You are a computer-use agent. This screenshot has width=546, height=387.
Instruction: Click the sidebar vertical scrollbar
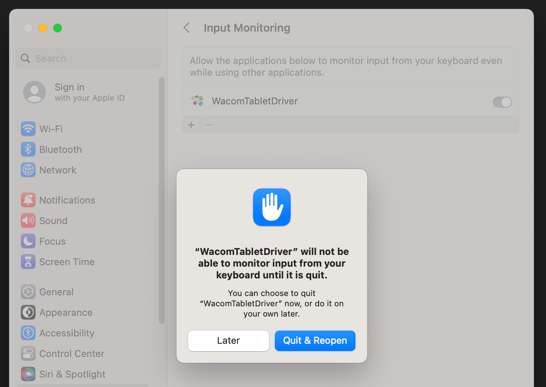point(162,201)
